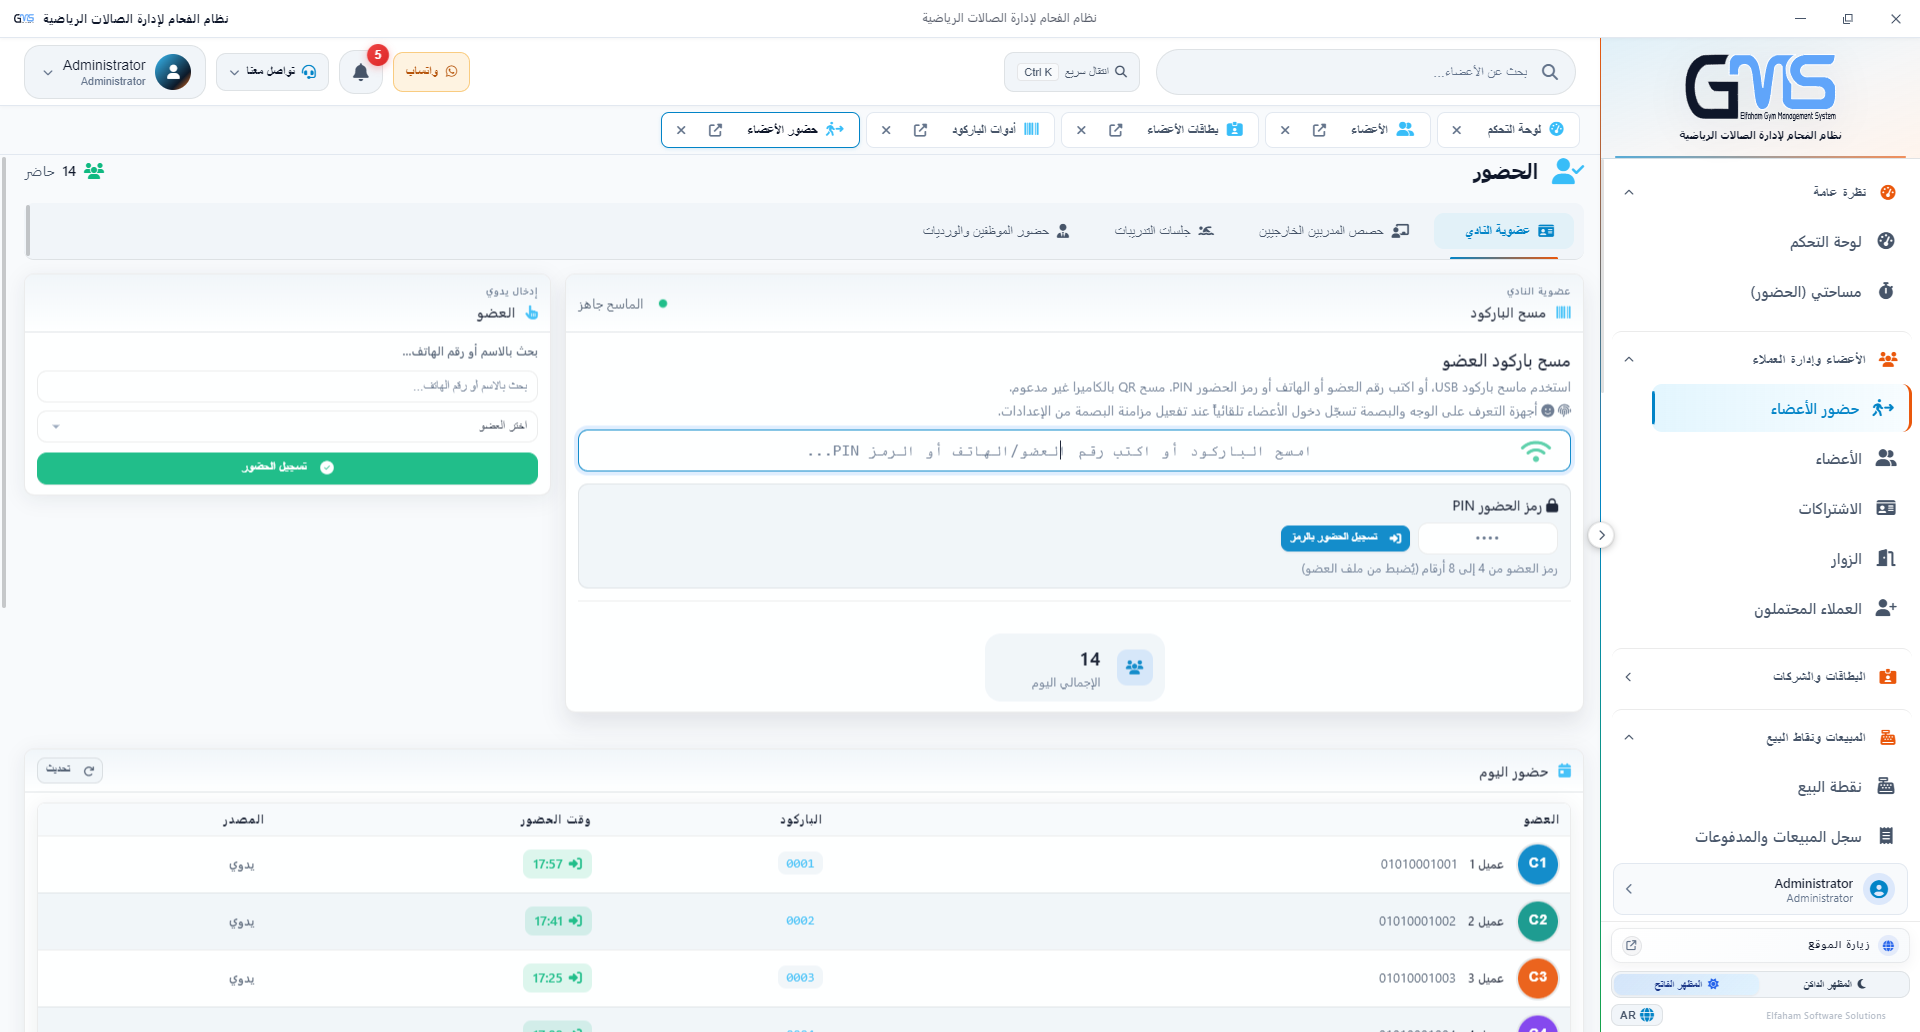Click the 17:57 check-in time badge

(557, 864)
